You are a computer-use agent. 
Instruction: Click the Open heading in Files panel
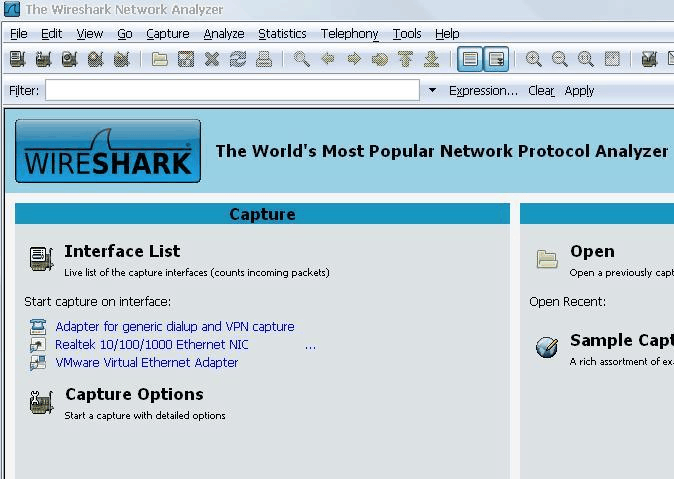tap(592, 252)
